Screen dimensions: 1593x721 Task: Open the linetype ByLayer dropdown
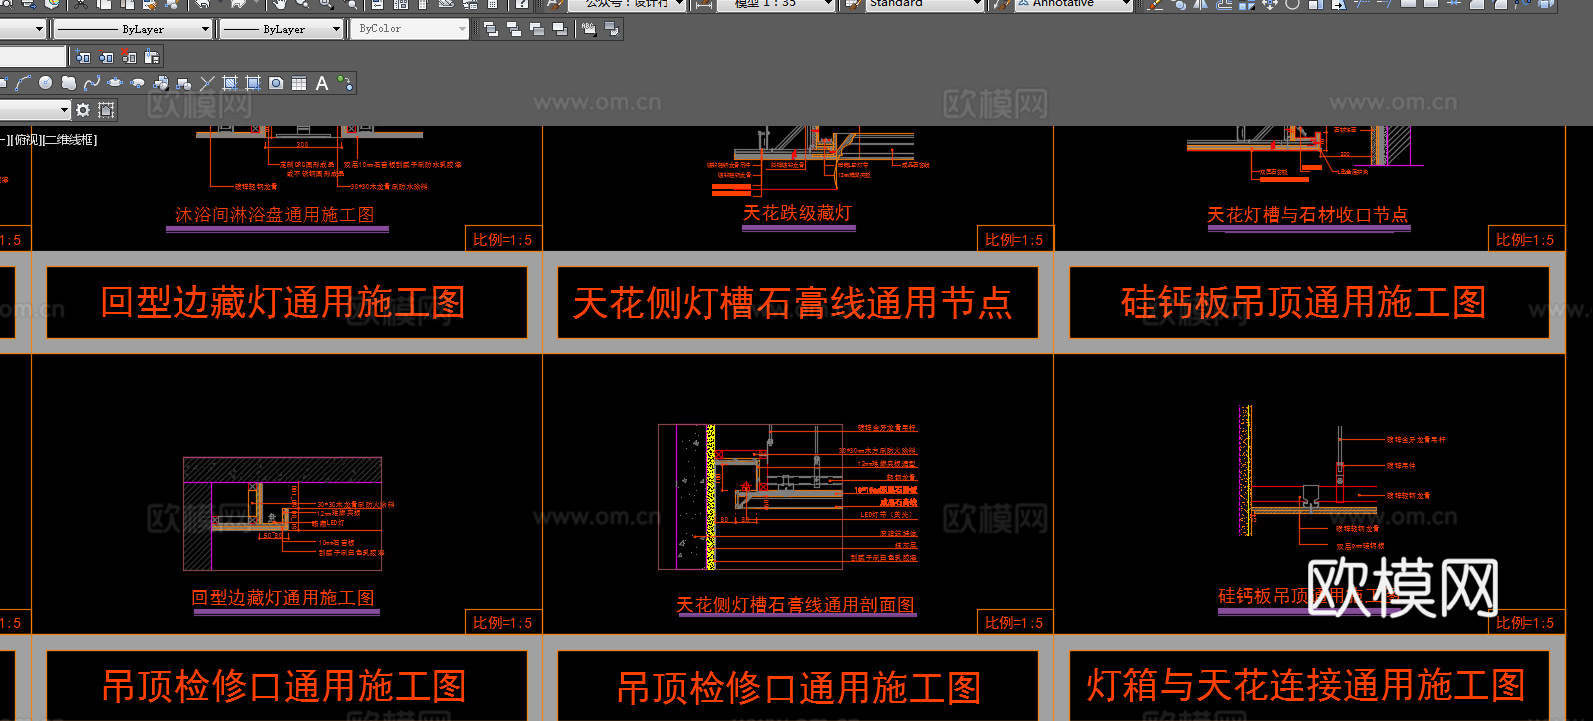coord(132,29)
